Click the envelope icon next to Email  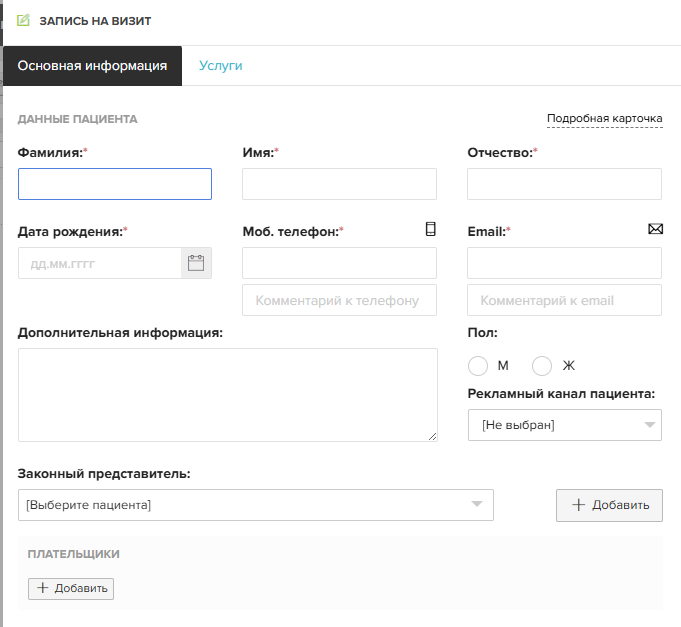point(655,229)
